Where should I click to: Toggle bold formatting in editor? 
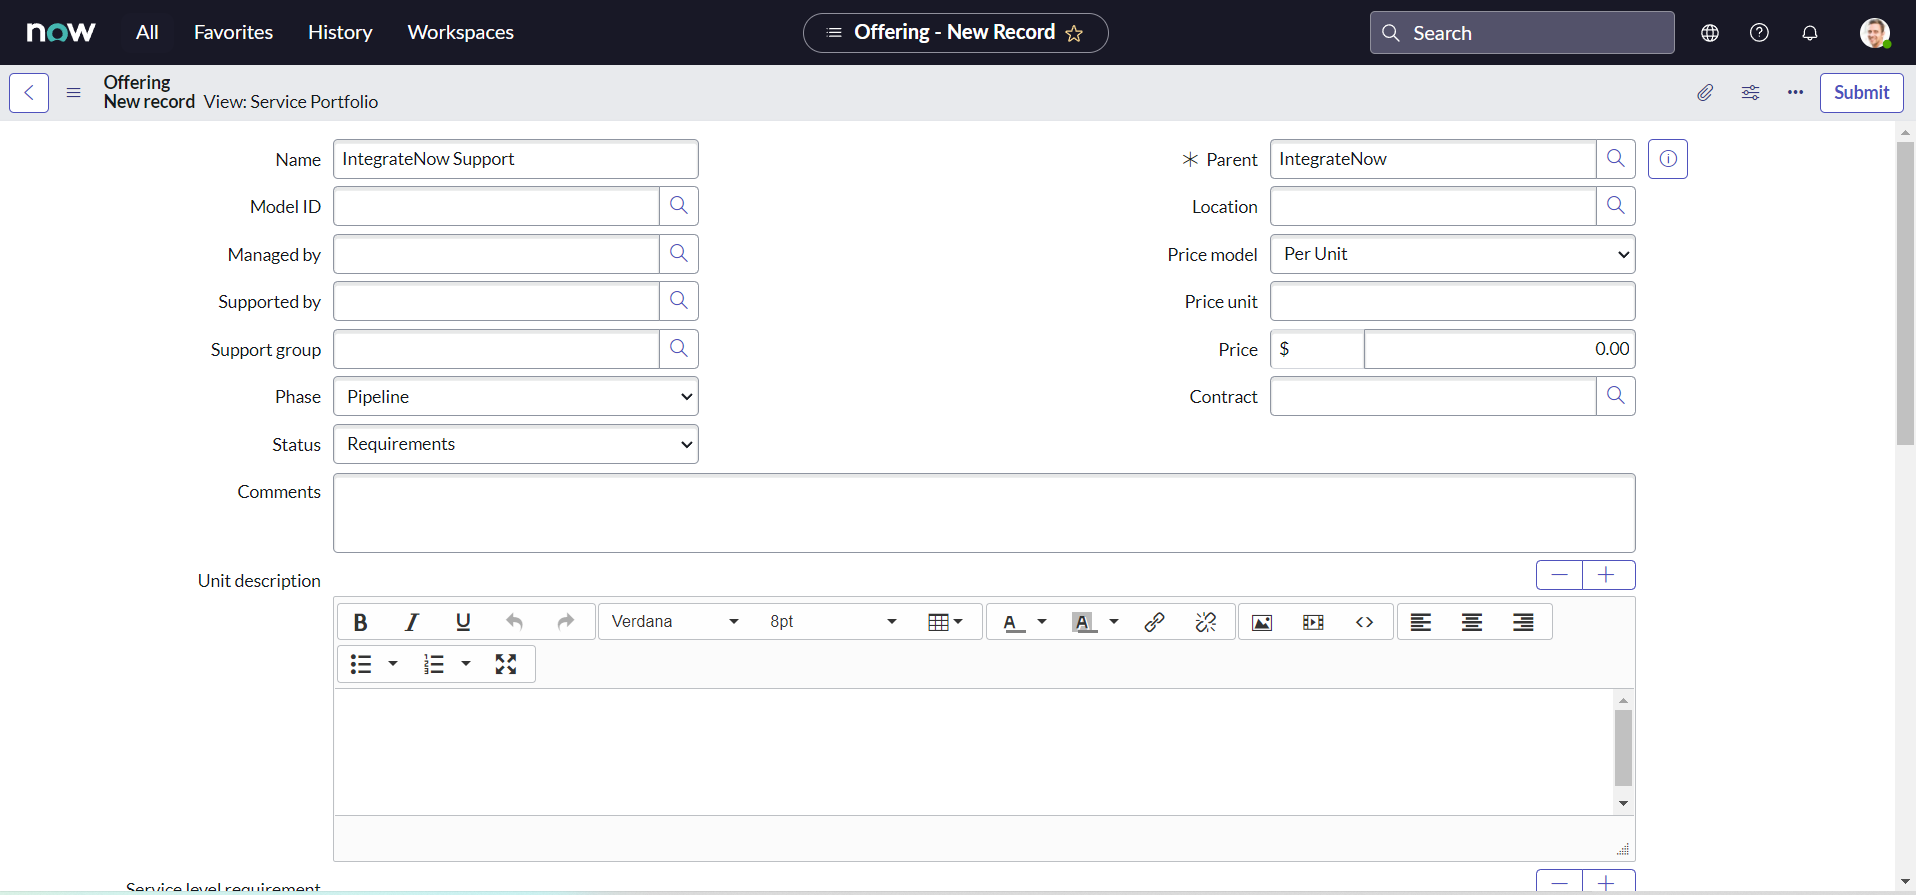[361, 622]
